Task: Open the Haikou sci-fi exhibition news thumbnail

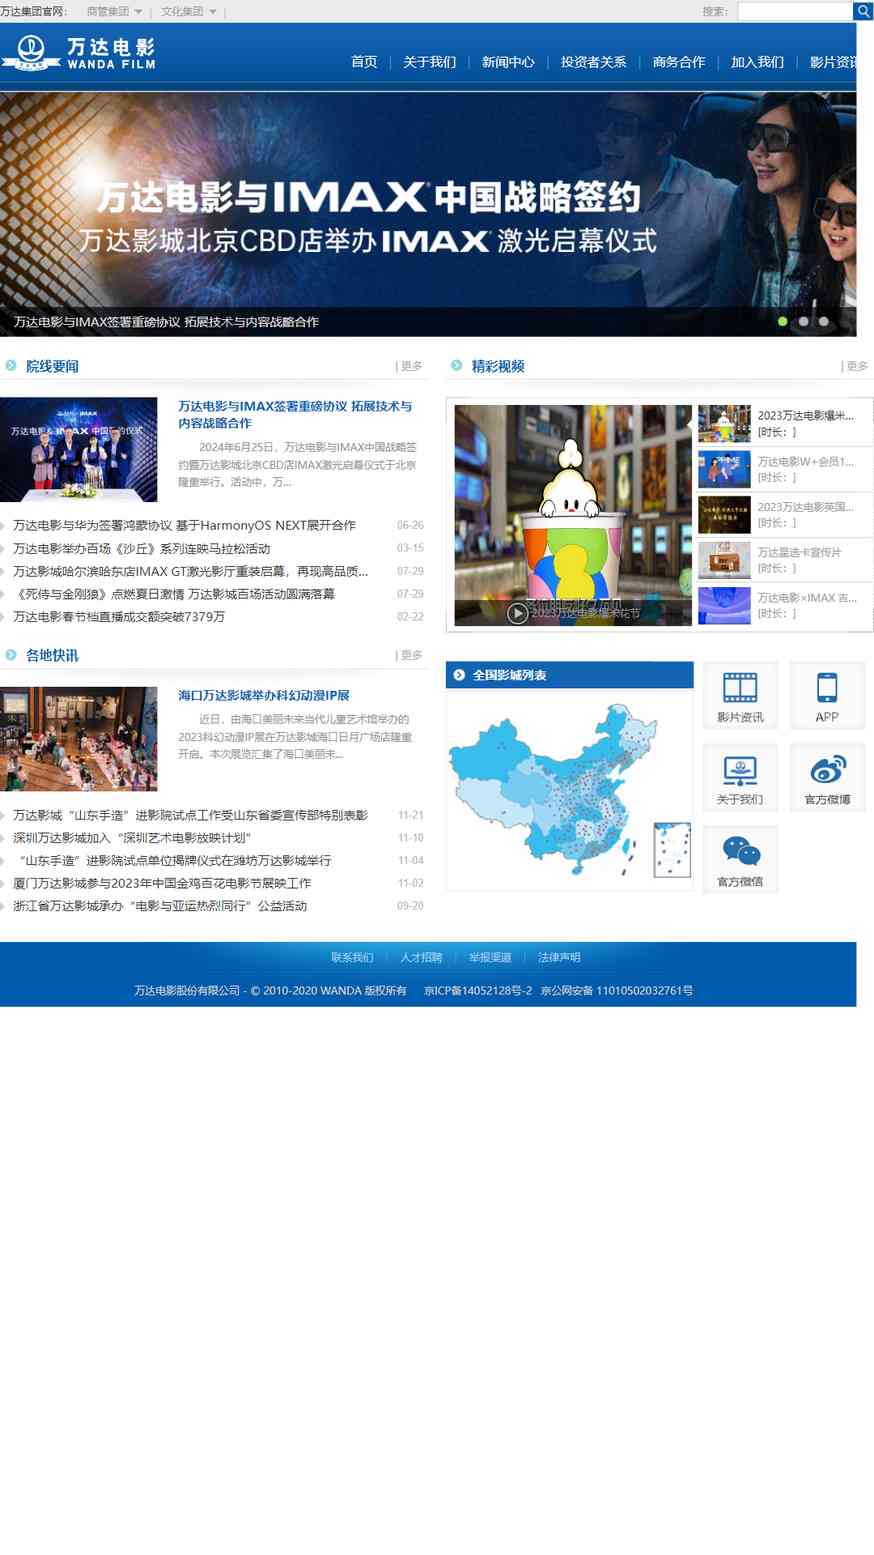Action: [x=79, y=739]
